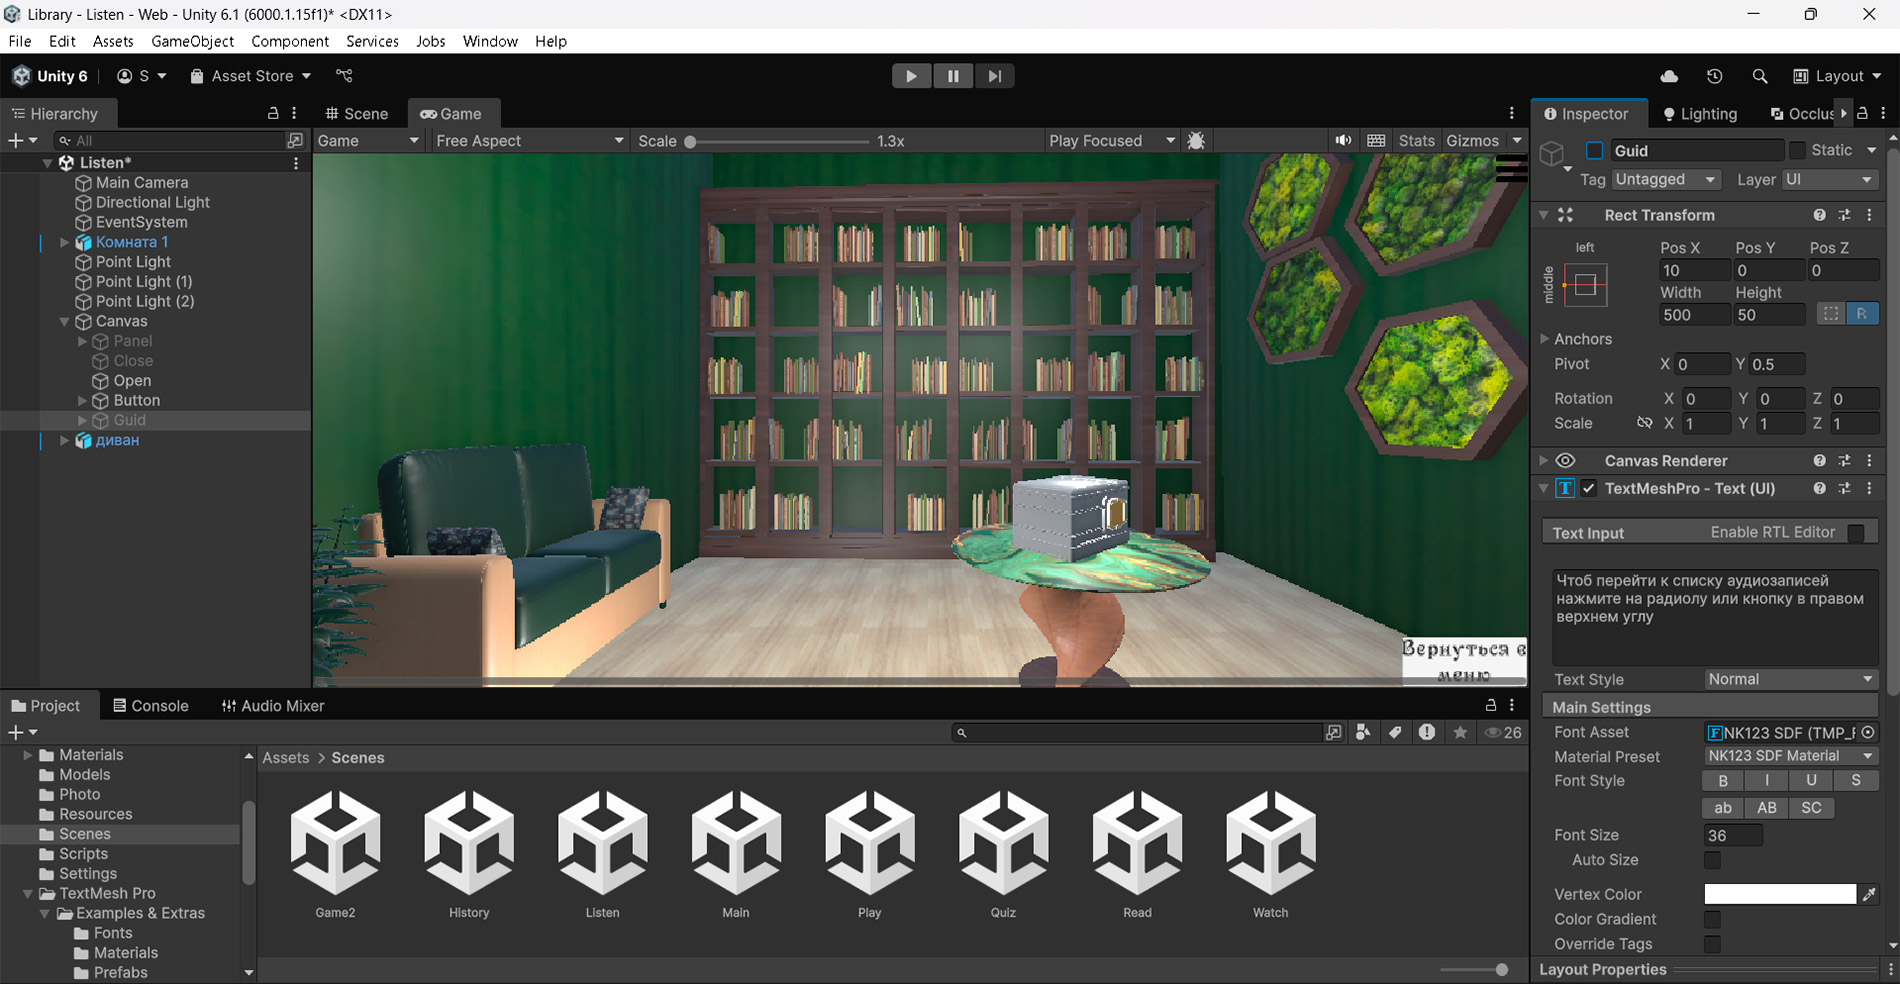Open the GameObject menu
Image resolution: width=1900 pixels, height=984 pixels.
click(192, 41)
